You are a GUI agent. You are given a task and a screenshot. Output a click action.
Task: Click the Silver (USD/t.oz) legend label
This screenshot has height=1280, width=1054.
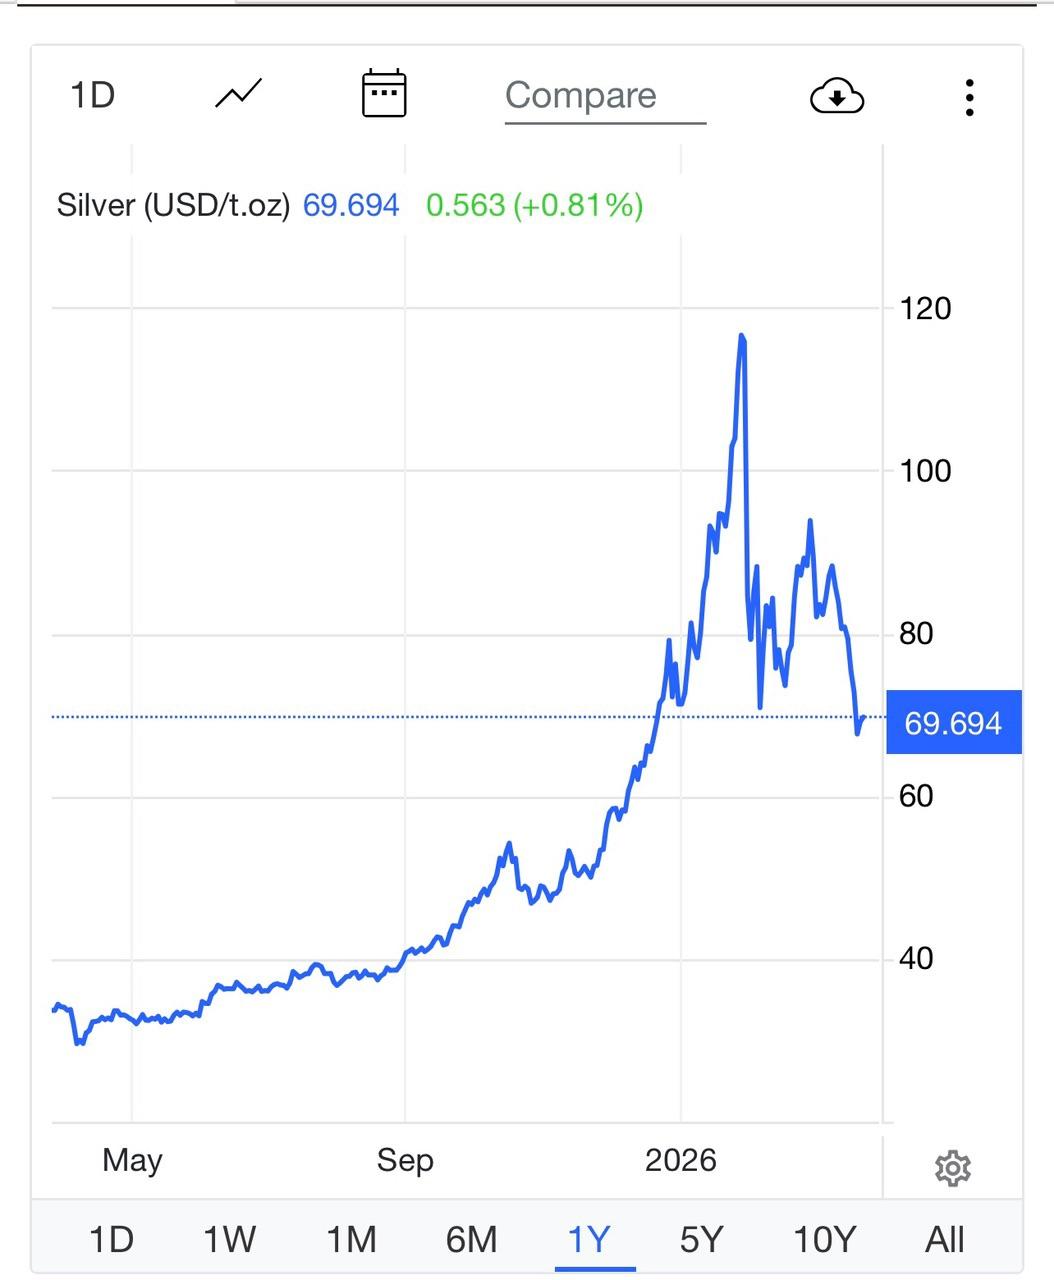coord(173,206)
